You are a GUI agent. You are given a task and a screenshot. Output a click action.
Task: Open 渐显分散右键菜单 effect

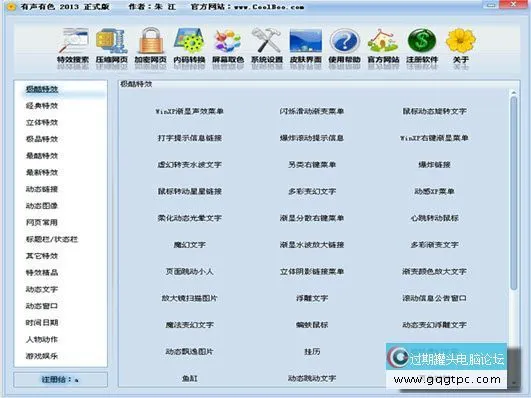pos(312,218)
